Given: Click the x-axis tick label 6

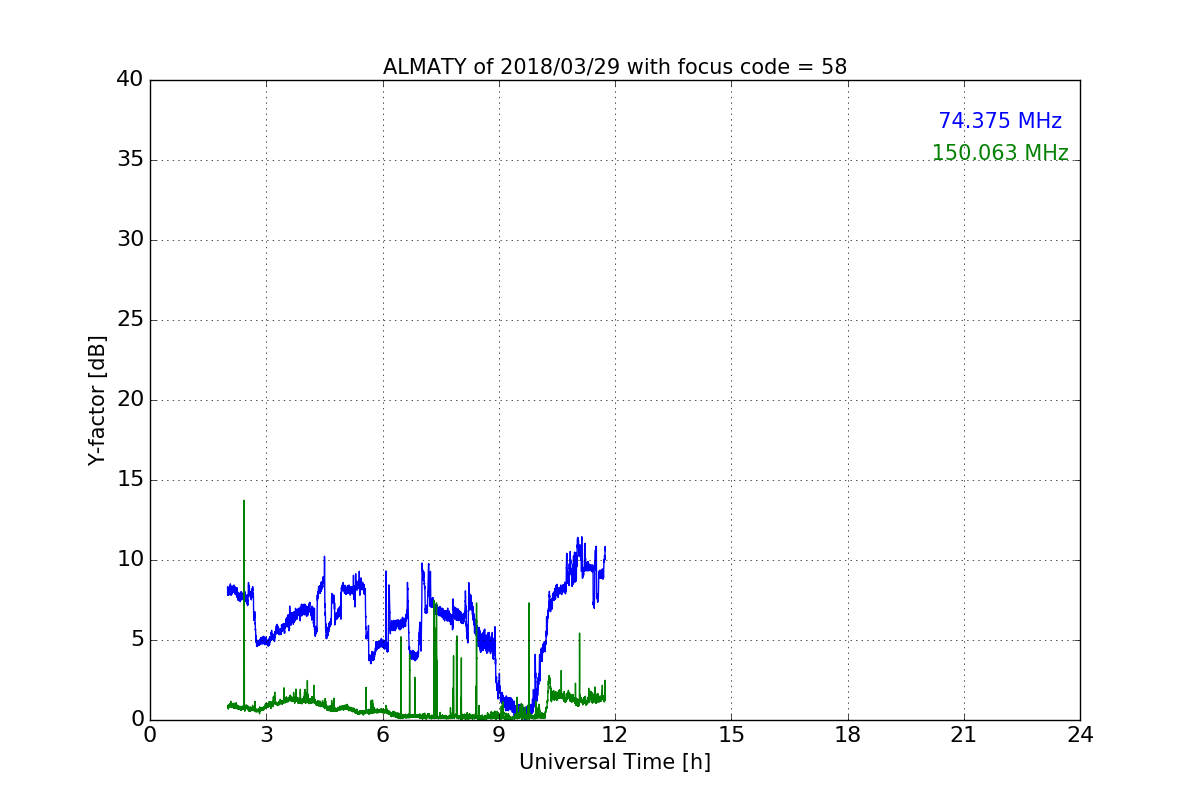Looking at the screenshot, I should tap(383, 735).
